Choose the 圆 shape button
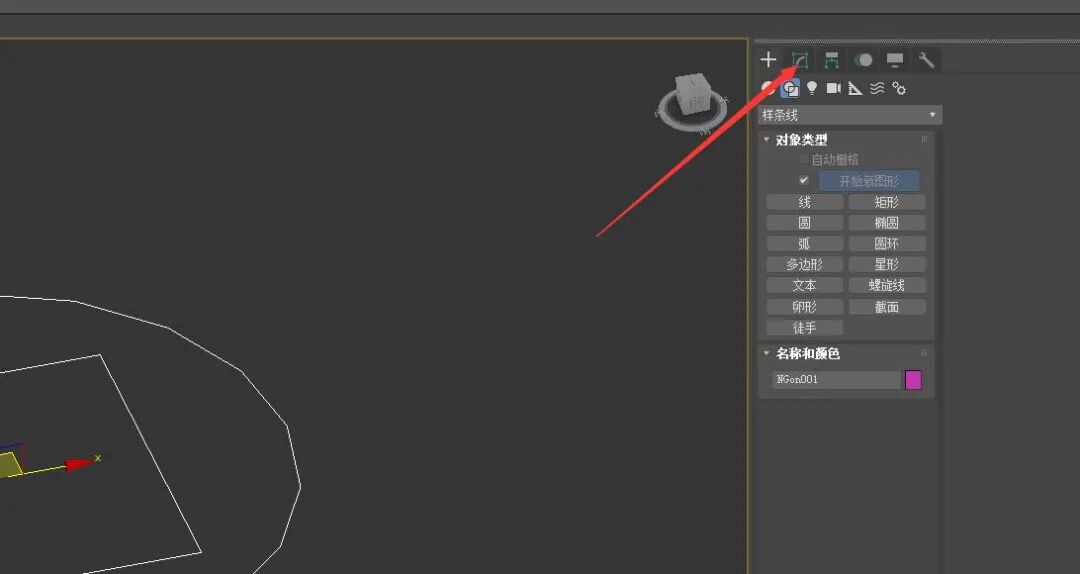This screenshot has width=1080, height=574. point(804,223)
